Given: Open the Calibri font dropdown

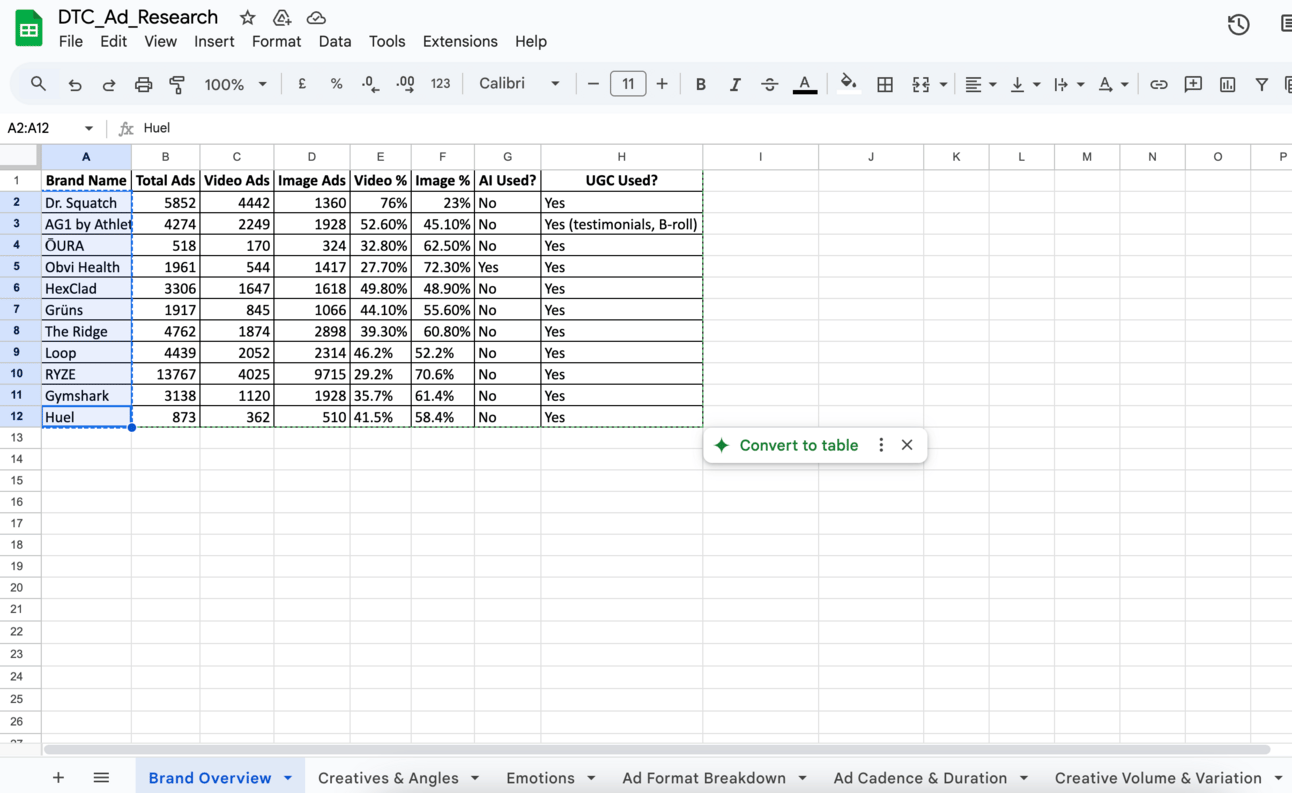Looking at the screenshot, I should coord(519,84).
